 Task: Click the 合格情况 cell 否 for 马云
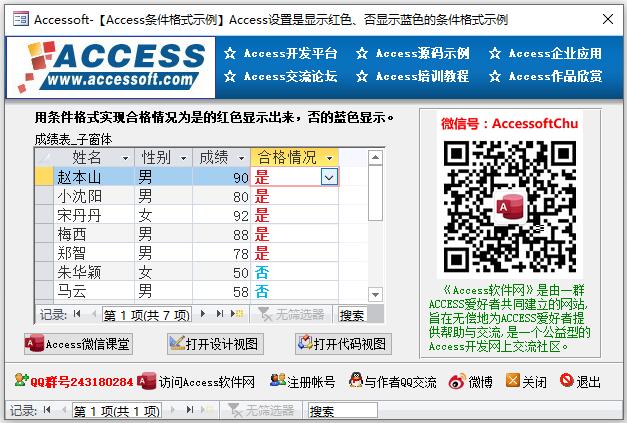(x=294, y=291)
